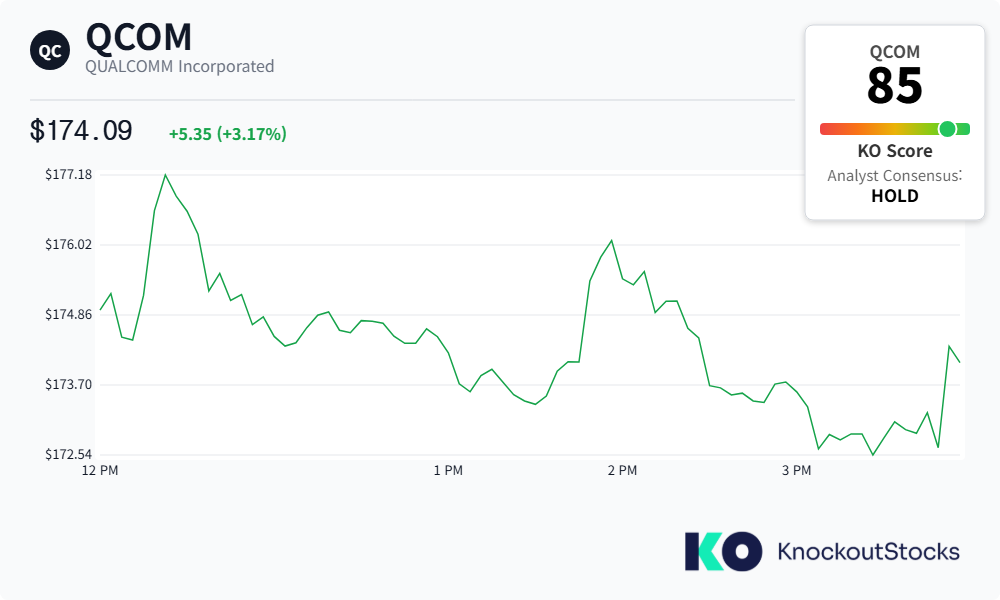This screenshot has width=1000, height=600.
Task: Click the QCOM label in score card
Action: tap(895, 52)
